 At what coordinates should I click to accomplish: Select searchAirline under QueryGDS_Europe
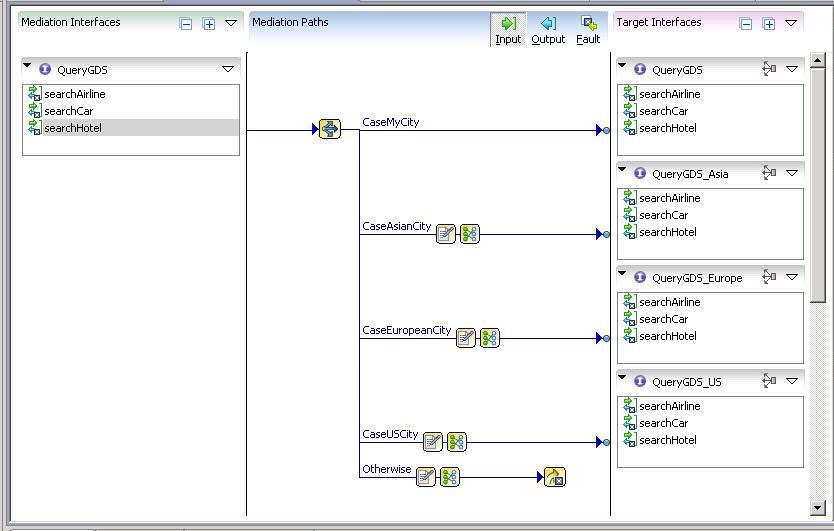pos(670,302)
